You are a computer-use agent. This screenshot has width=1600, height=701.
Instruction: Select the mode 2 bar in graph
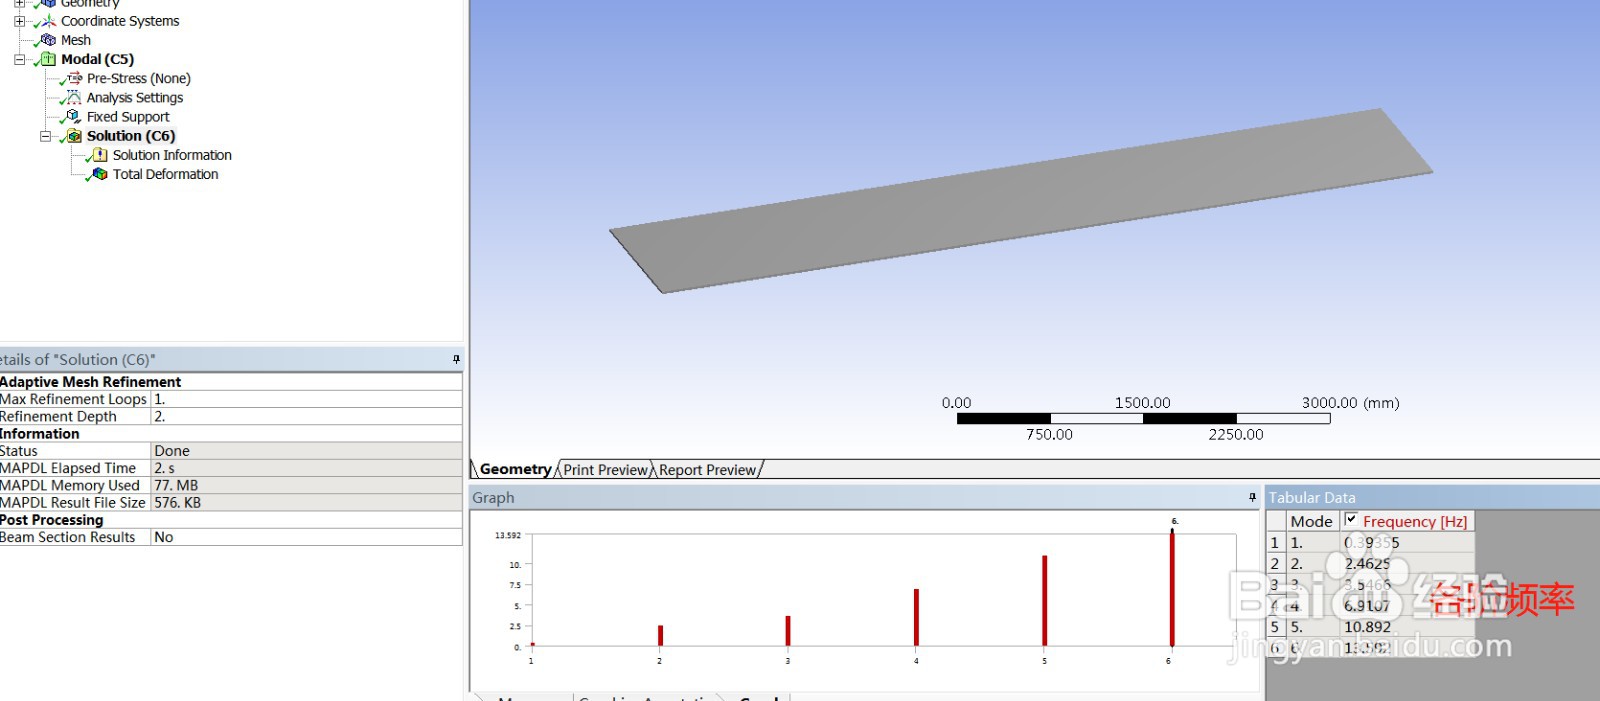pyautogui.click(x=660, y=635)
